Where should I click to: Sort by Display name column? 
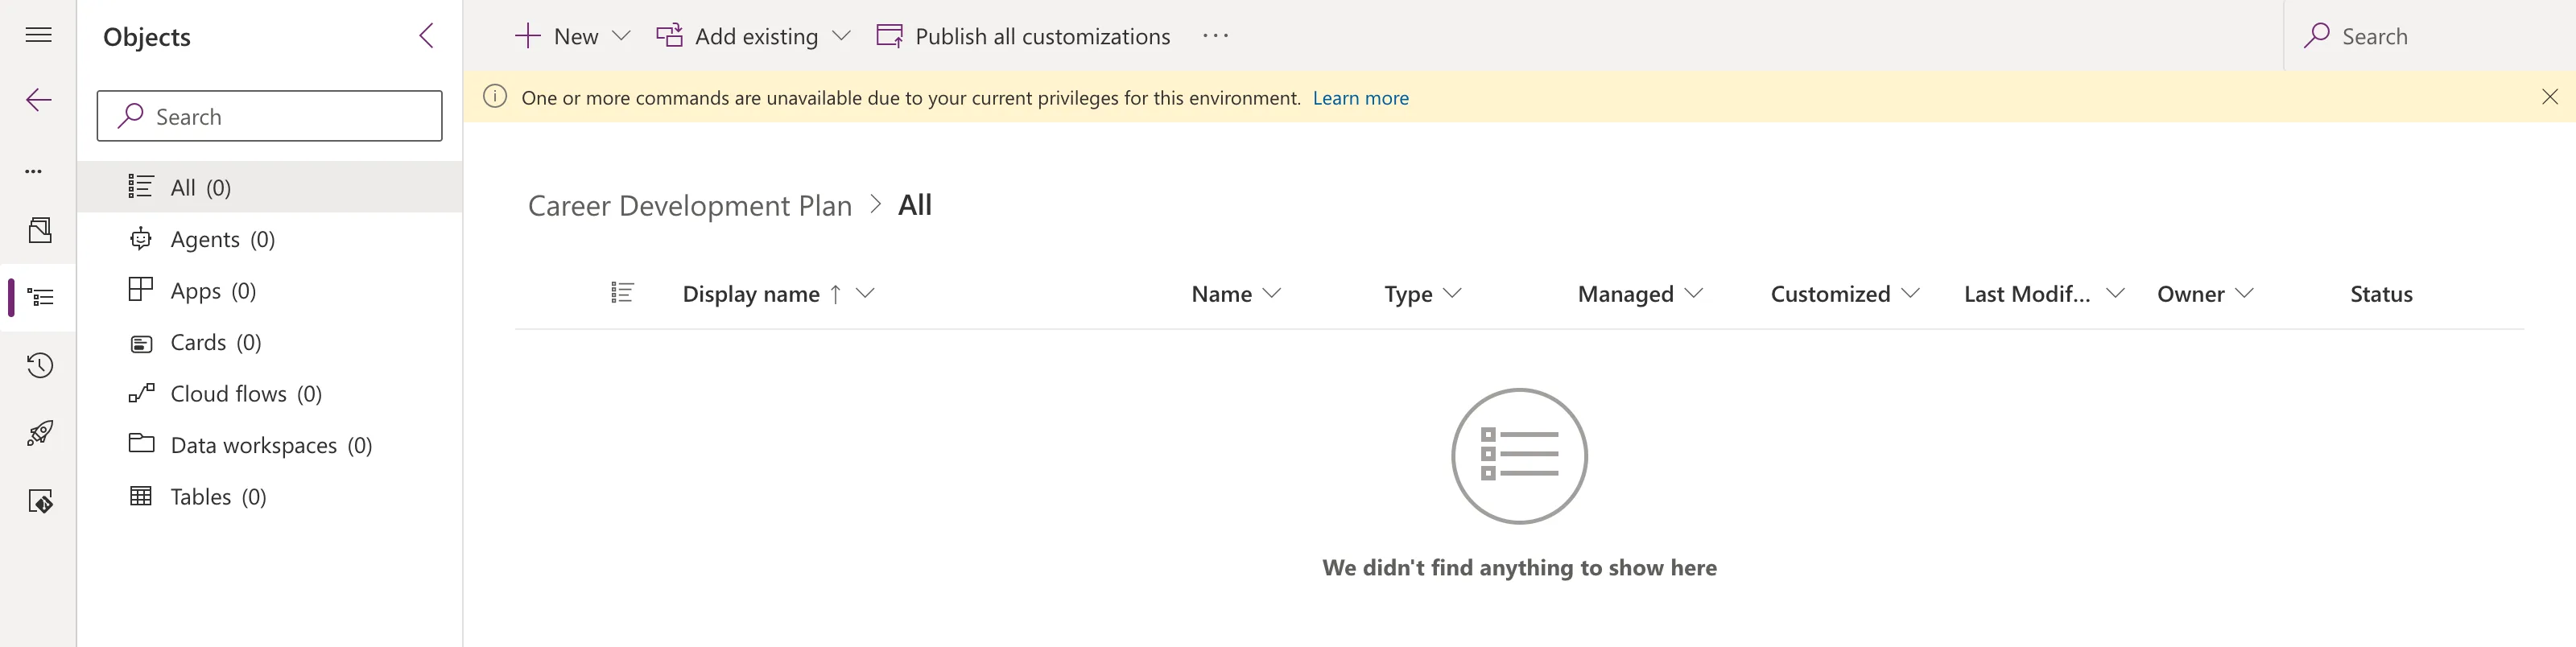coord(751,294)
